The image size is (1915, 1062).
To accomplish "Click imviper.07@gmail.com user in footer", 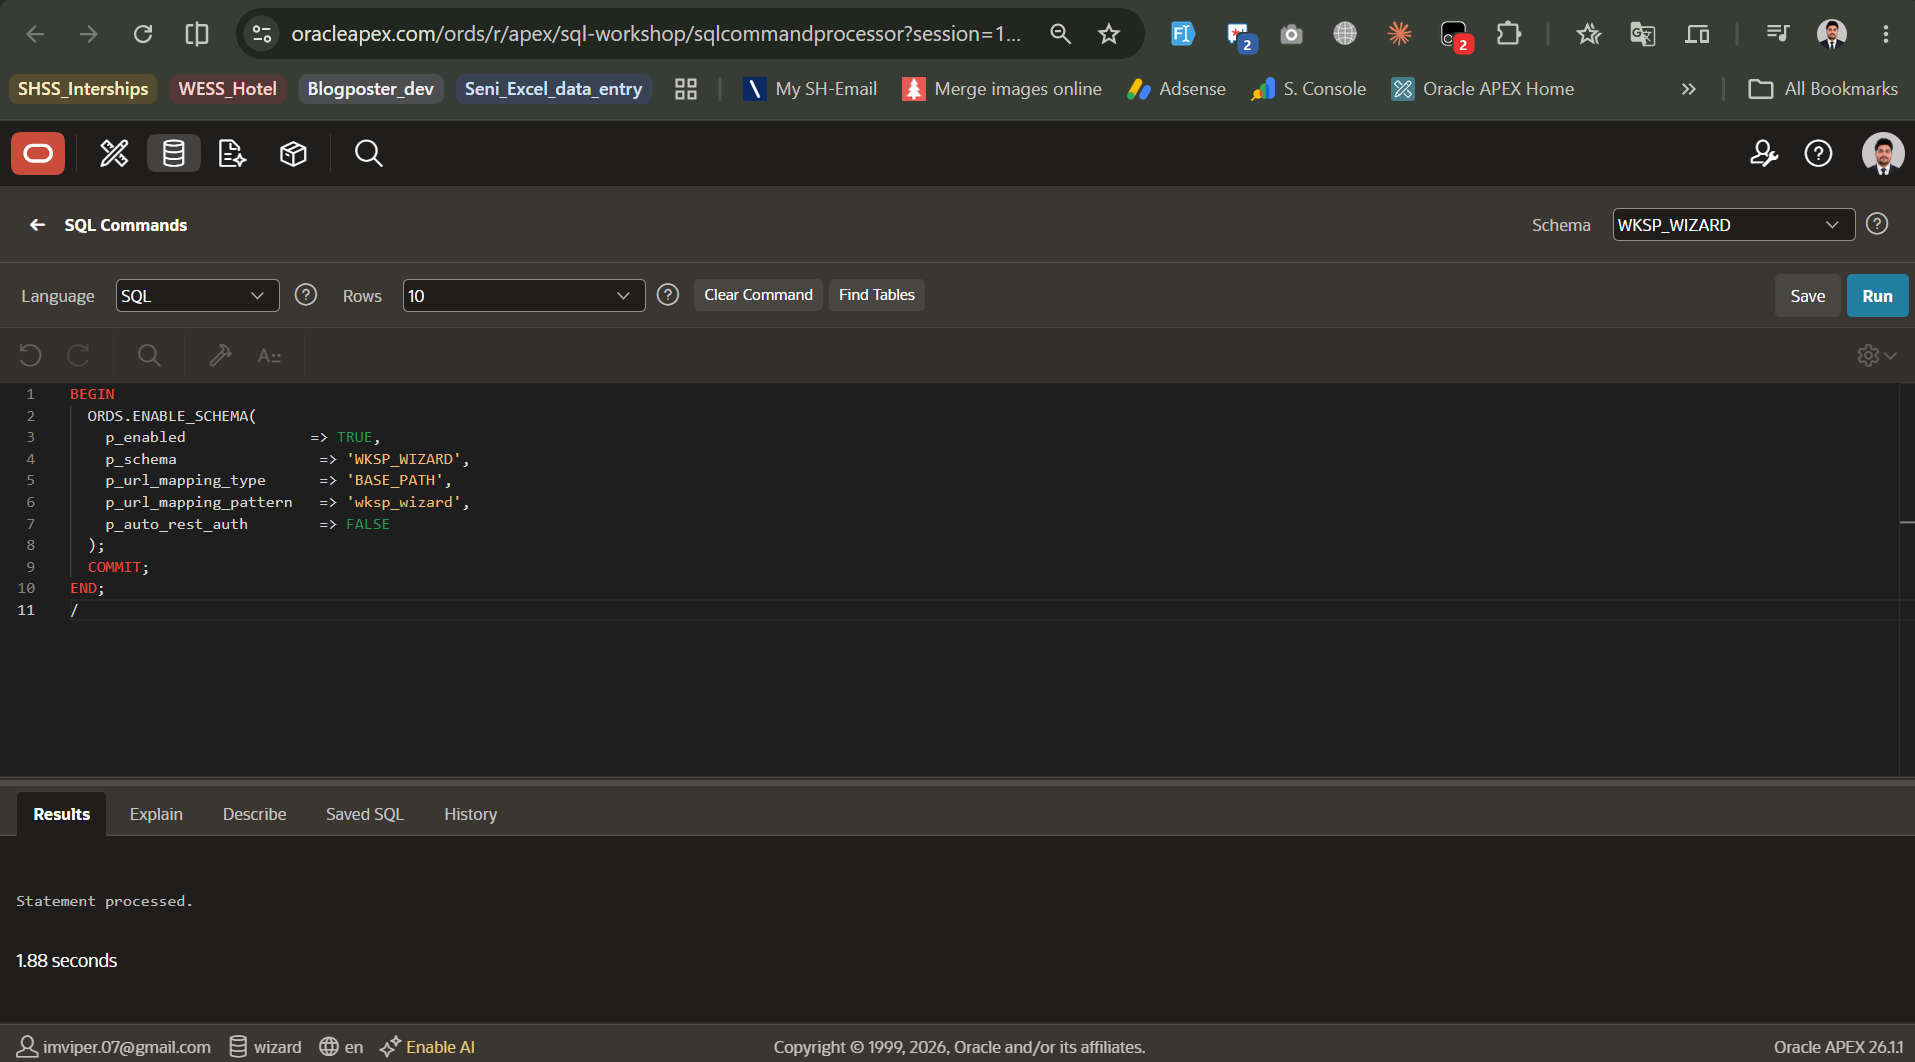I will [x=115, y=1047].
